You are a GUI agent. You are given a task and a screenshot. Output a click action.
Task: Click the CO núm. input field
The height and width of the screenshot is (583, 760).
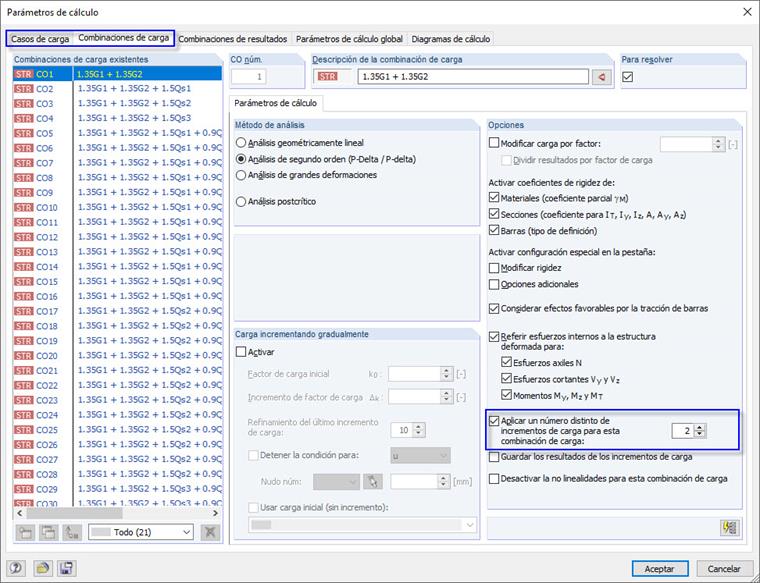click(249, 77)
